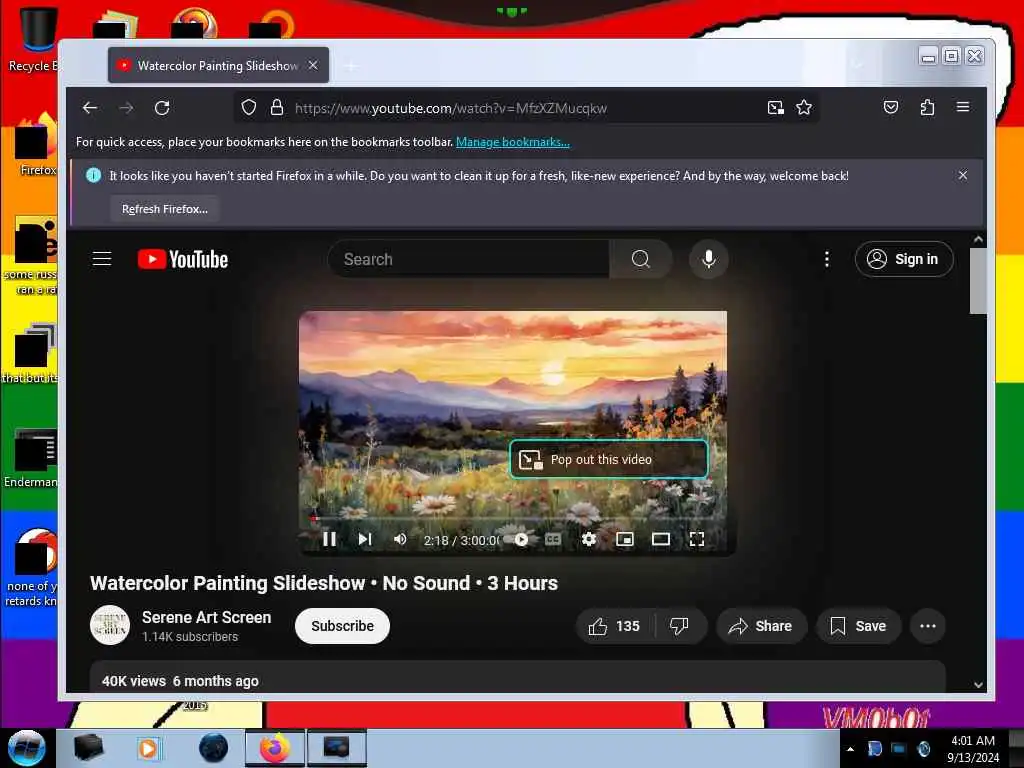The width and height of the screenshot is (1024, 768).
Task: Select Watercolor Painting Slideshow tab
Action: pyautogui.click(x=218, y=65)
